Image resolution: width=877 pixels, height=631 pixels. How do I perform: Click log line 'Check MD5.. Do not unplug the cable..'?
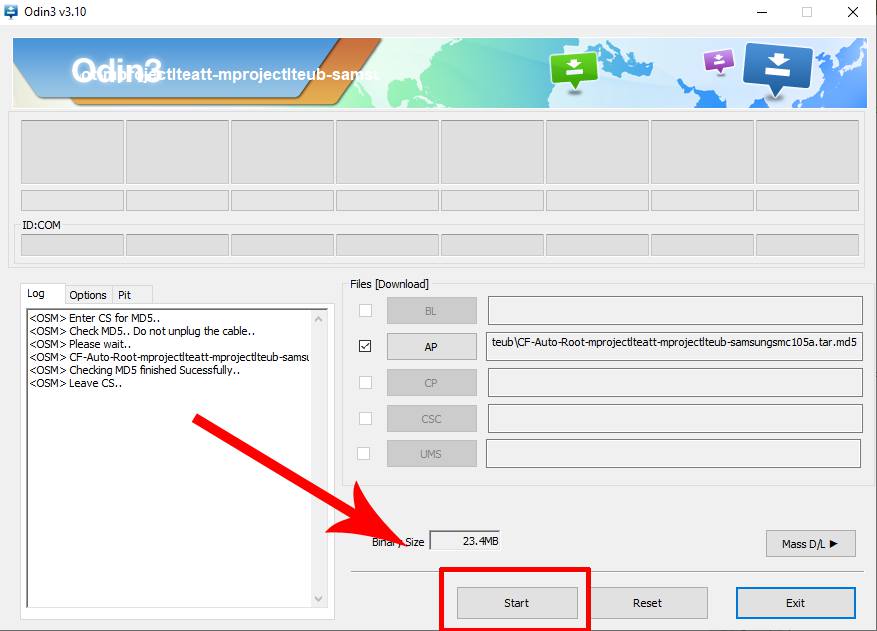(x=142, y=331)
